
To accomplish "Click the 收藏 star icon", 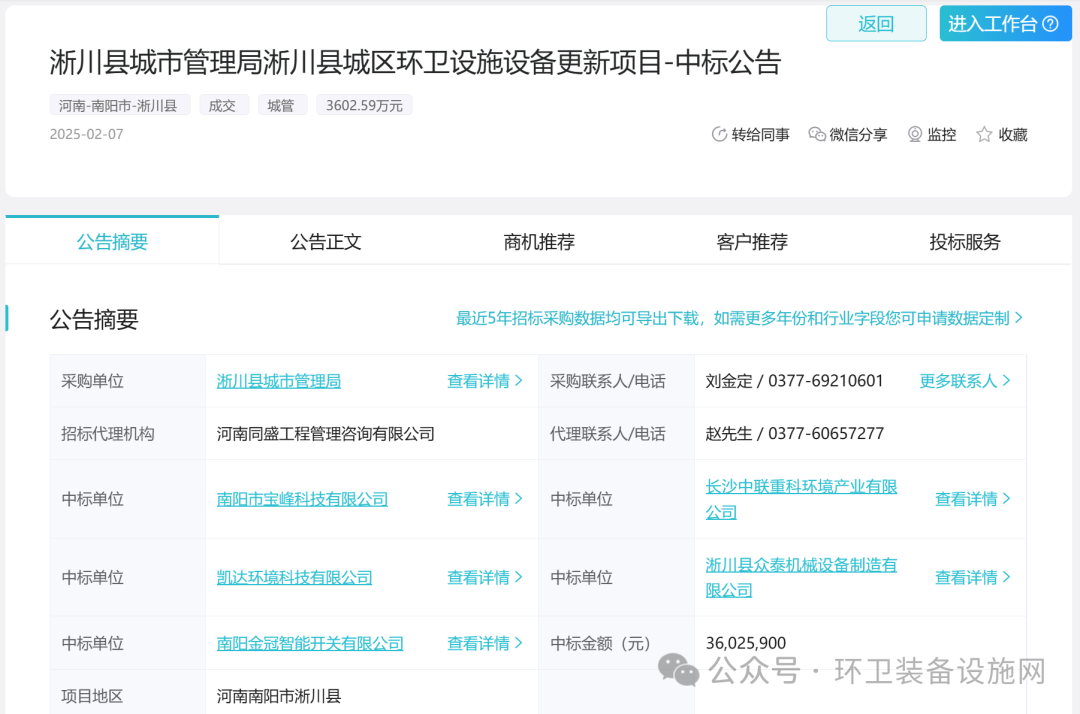I will (984, 134).
